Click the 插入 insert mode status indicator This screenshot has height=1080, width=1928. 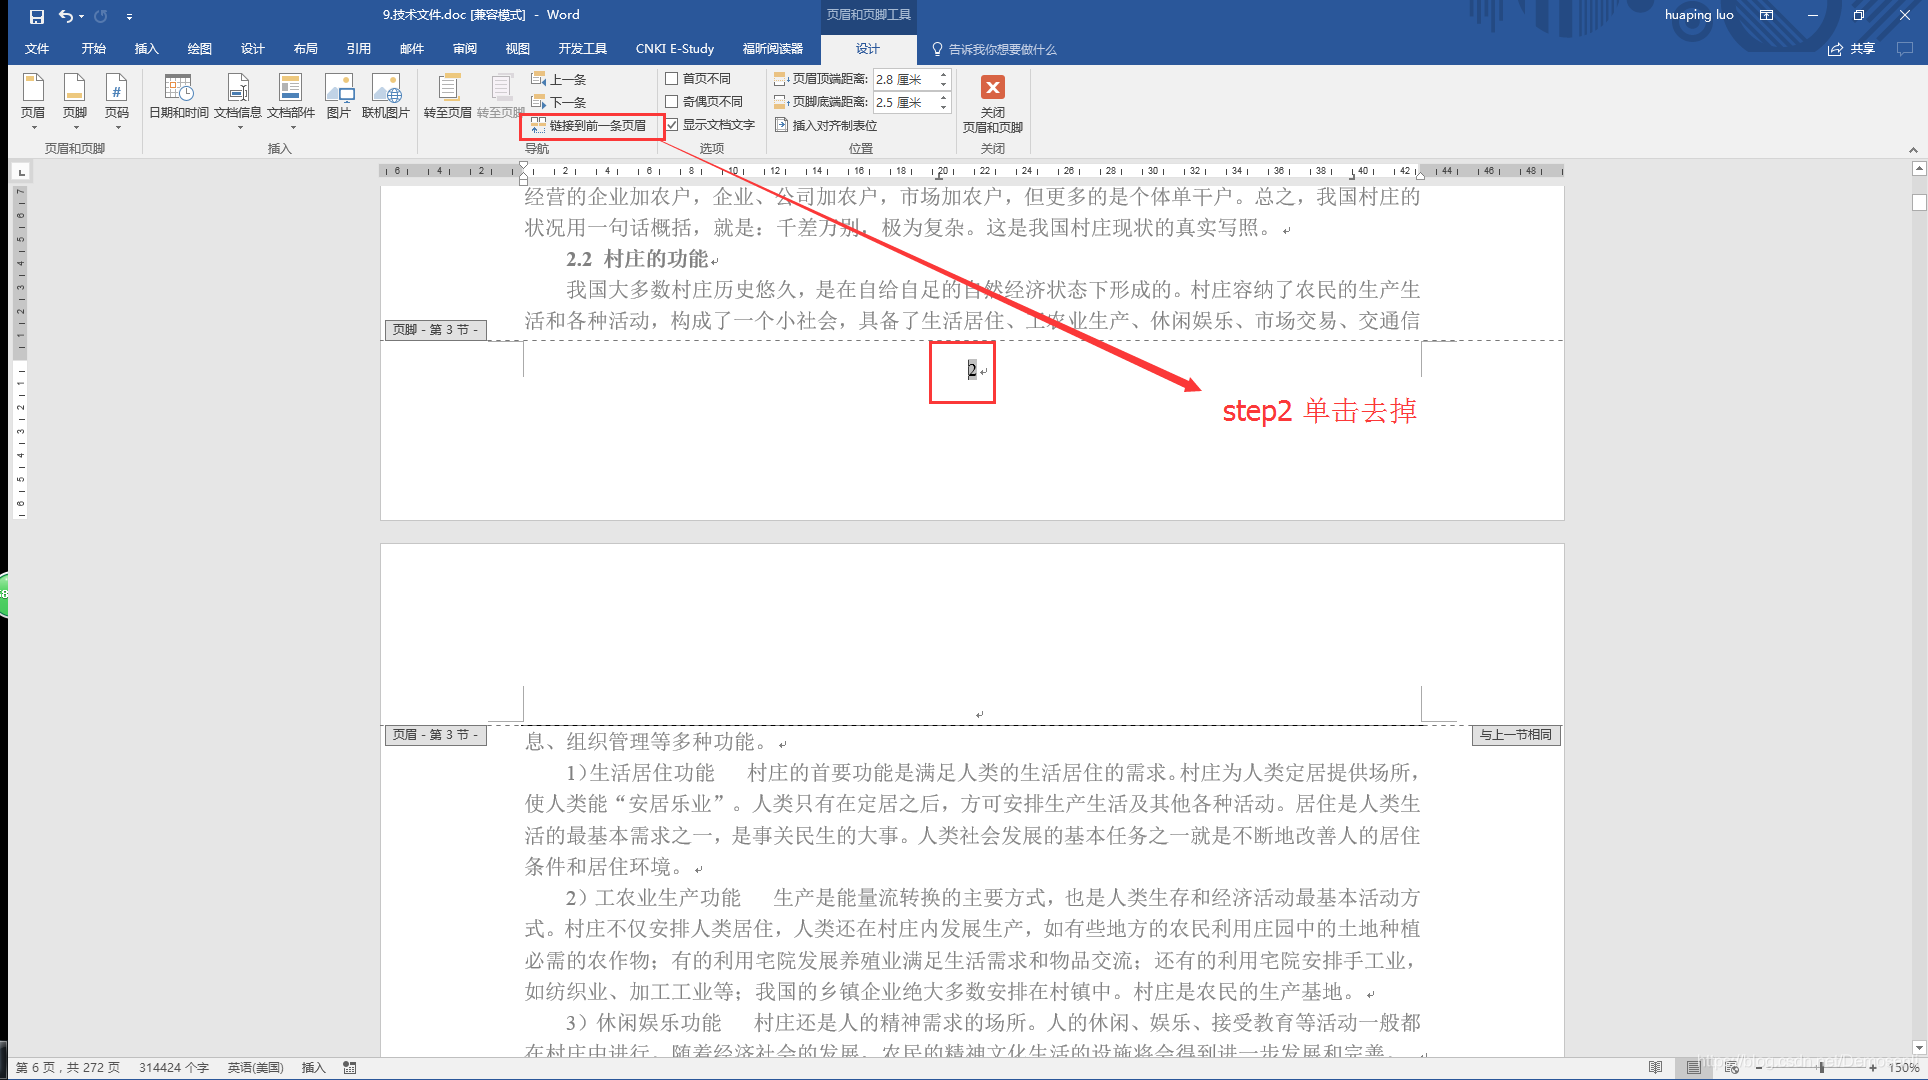[x=314, y=1068]
